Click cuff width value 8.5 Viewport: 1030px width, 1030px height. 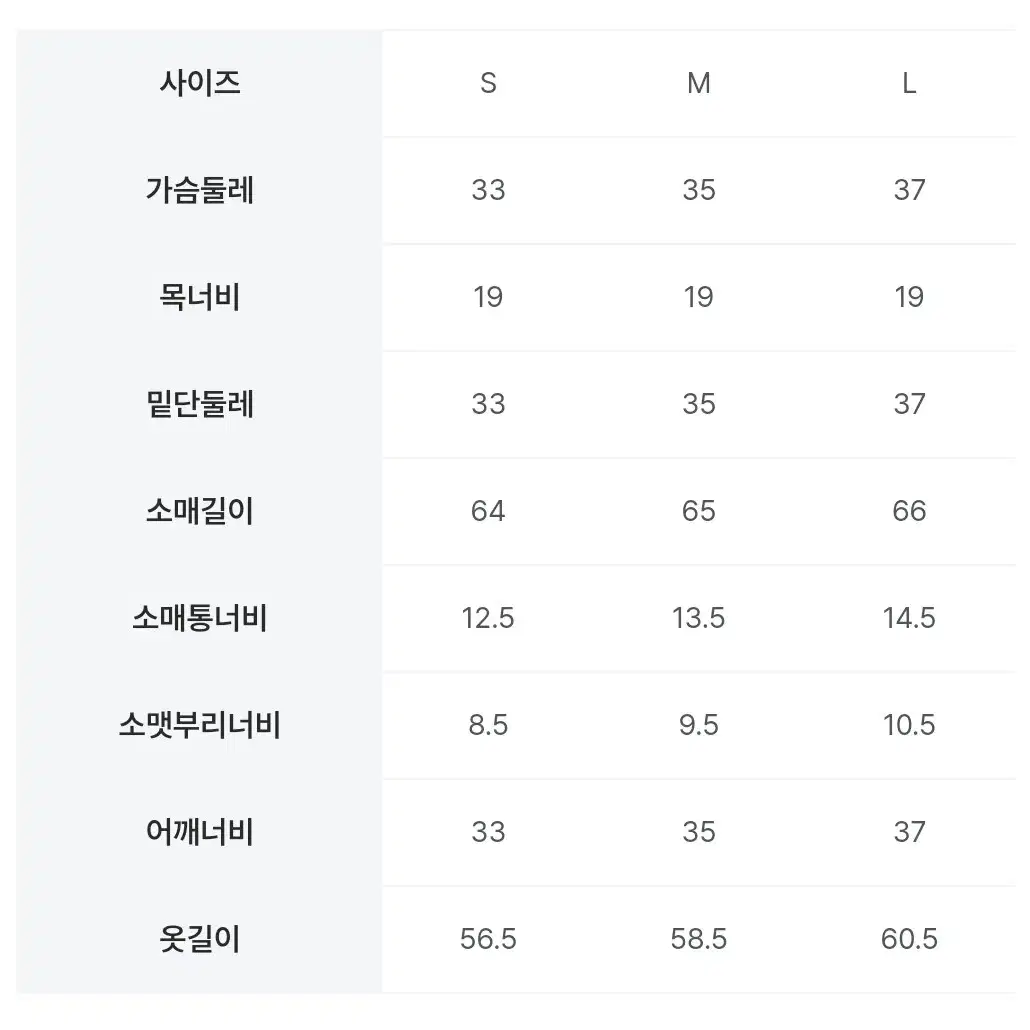488,725
